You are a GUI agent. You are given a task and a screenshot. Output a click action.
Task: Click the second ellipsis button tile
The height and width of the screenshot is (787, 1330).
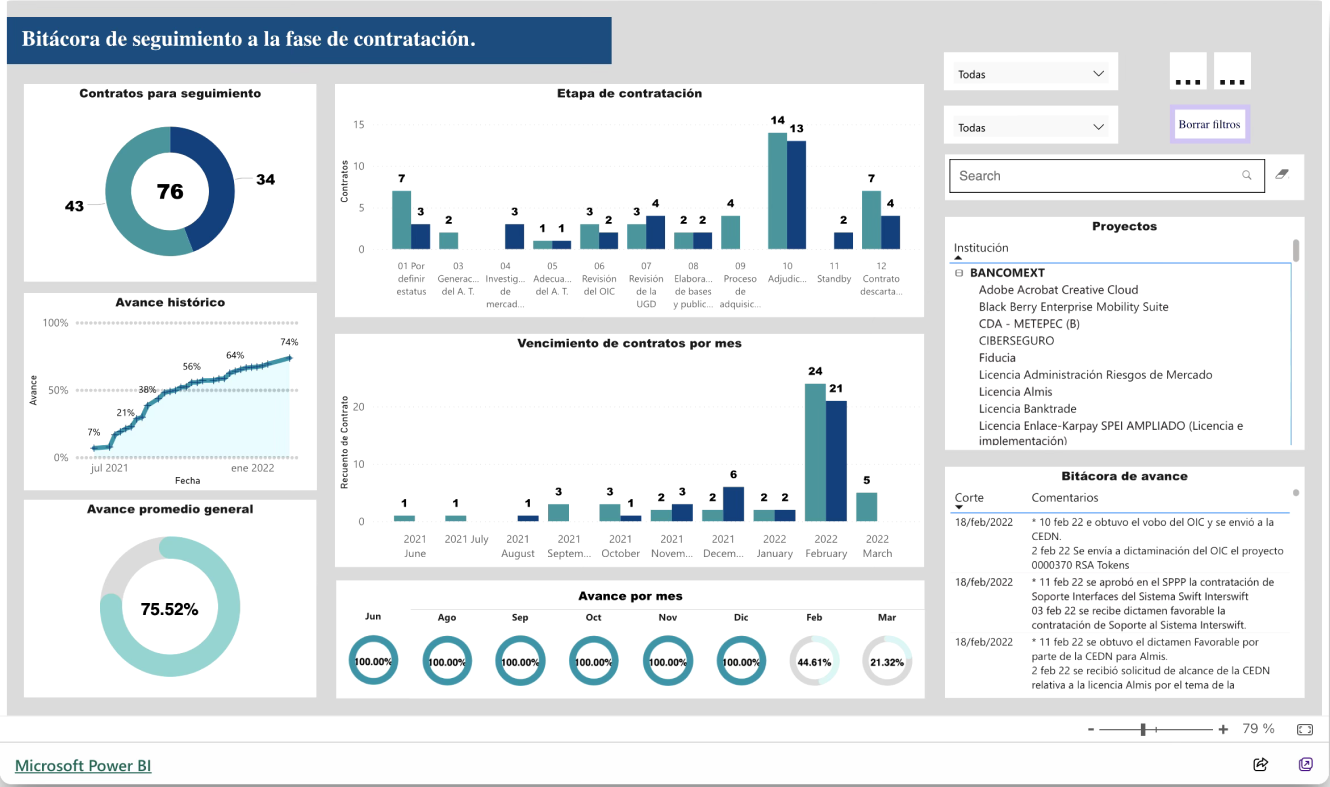(1232, 72)
